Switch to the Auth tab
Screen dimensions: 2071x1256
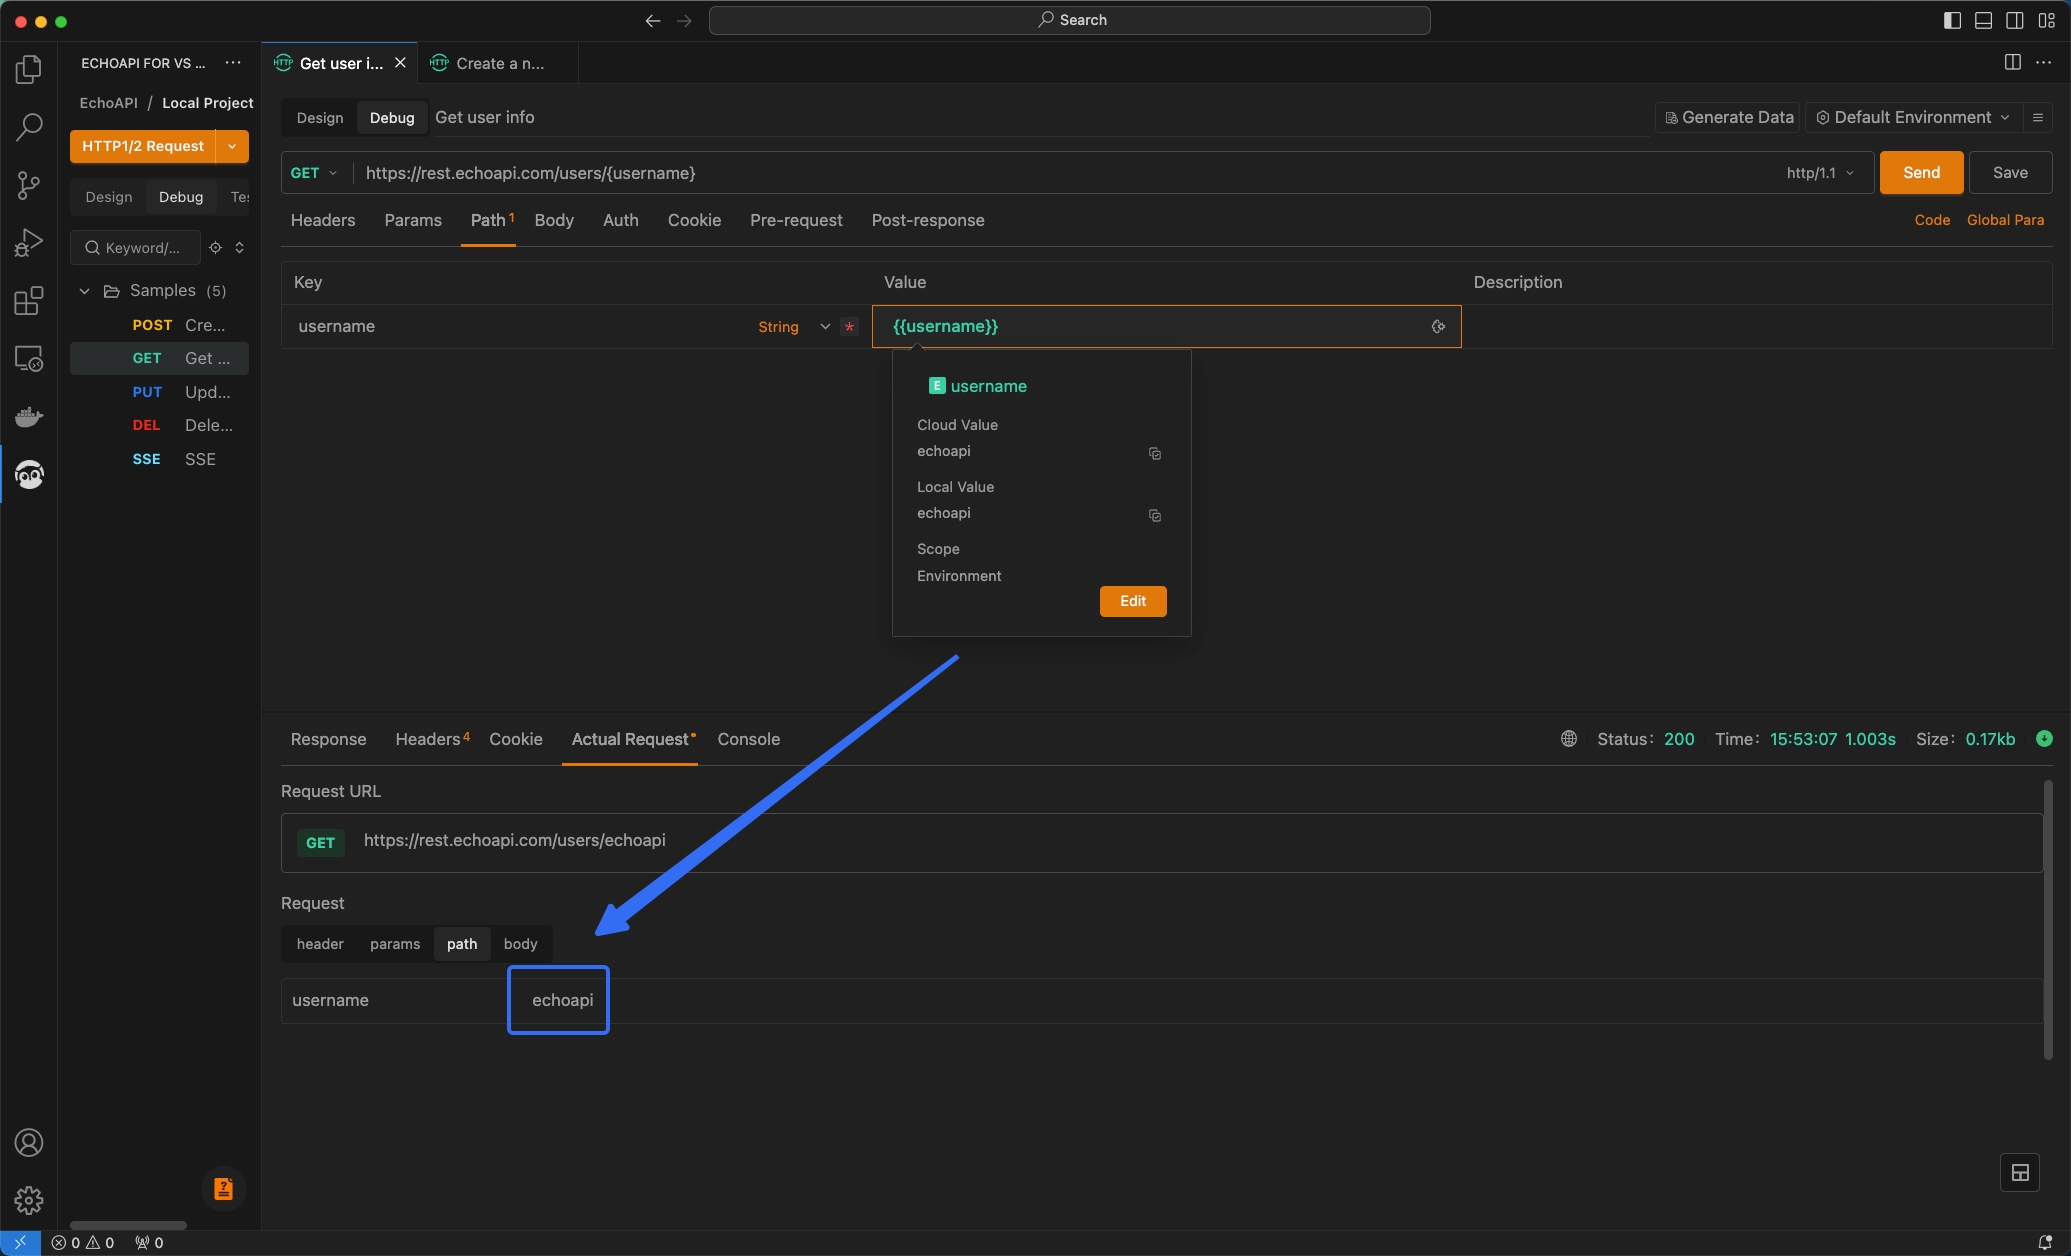click(x=621, y=220)
